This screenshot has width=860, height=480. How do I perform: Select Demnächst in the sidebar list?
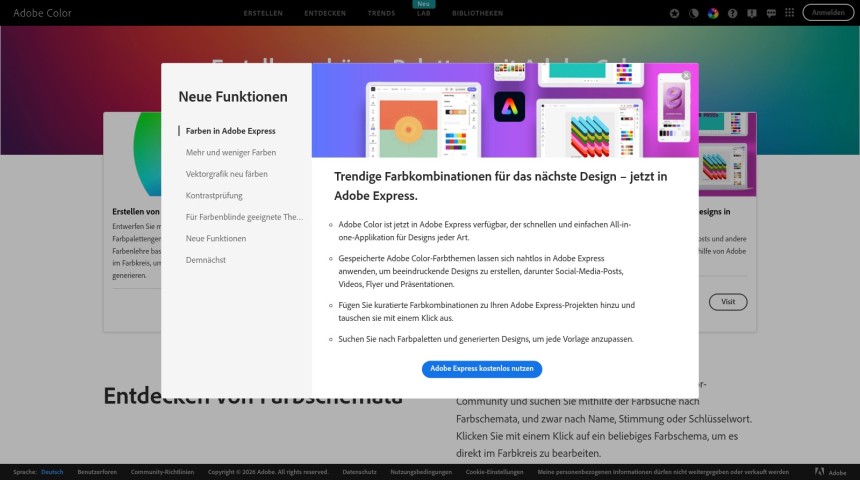click(x=205, y=259)
